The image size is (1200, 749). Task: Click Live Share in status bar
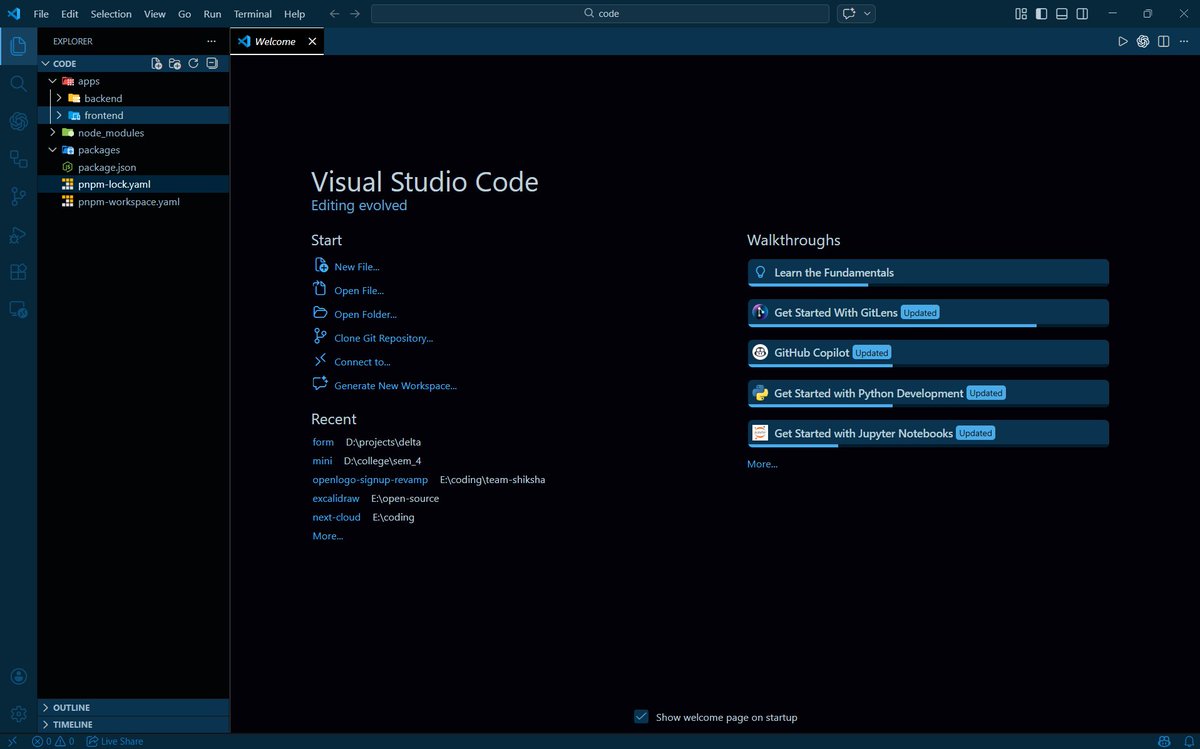pos(115,741)
